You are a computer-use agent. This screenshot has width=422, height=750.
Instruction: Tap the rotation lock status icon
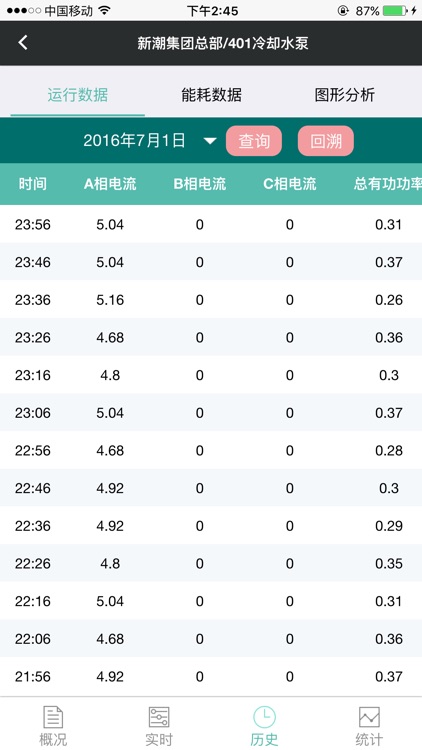pos(343,11)
